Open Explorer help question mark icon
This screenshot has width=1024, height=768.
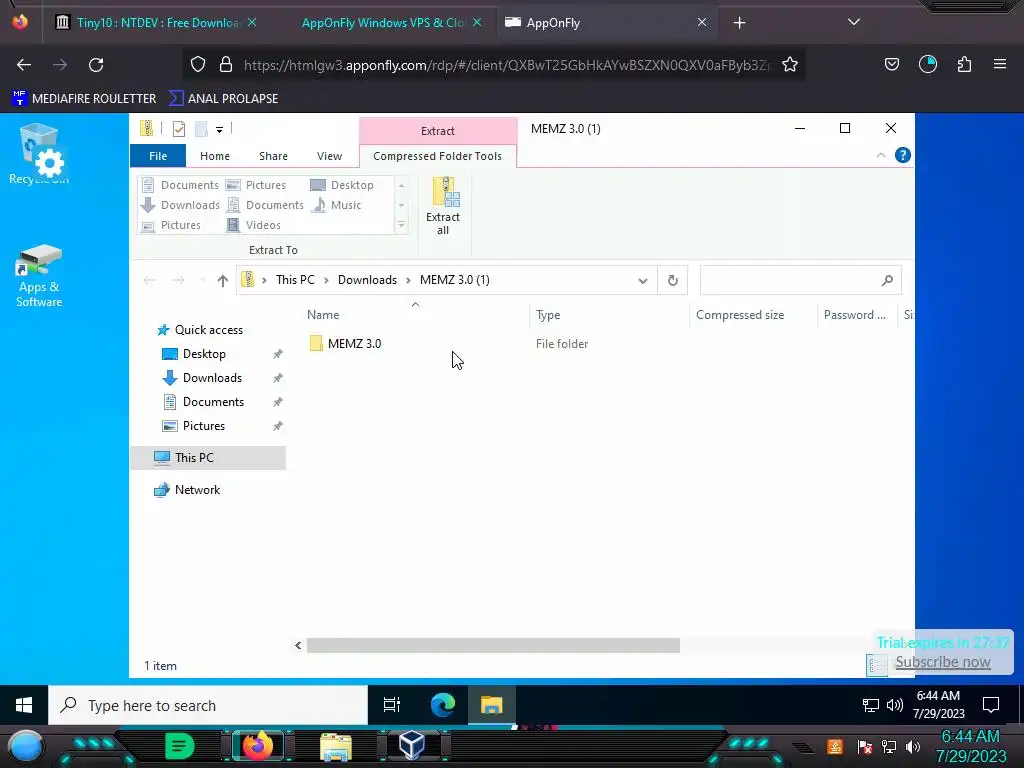[x=903, y=155]
